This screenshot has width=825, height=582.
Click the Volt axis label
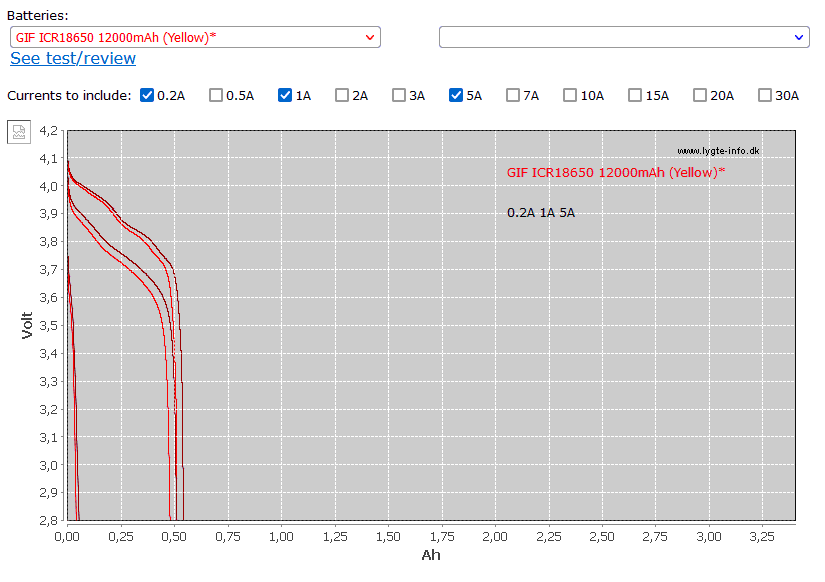[x=27, y=325]
